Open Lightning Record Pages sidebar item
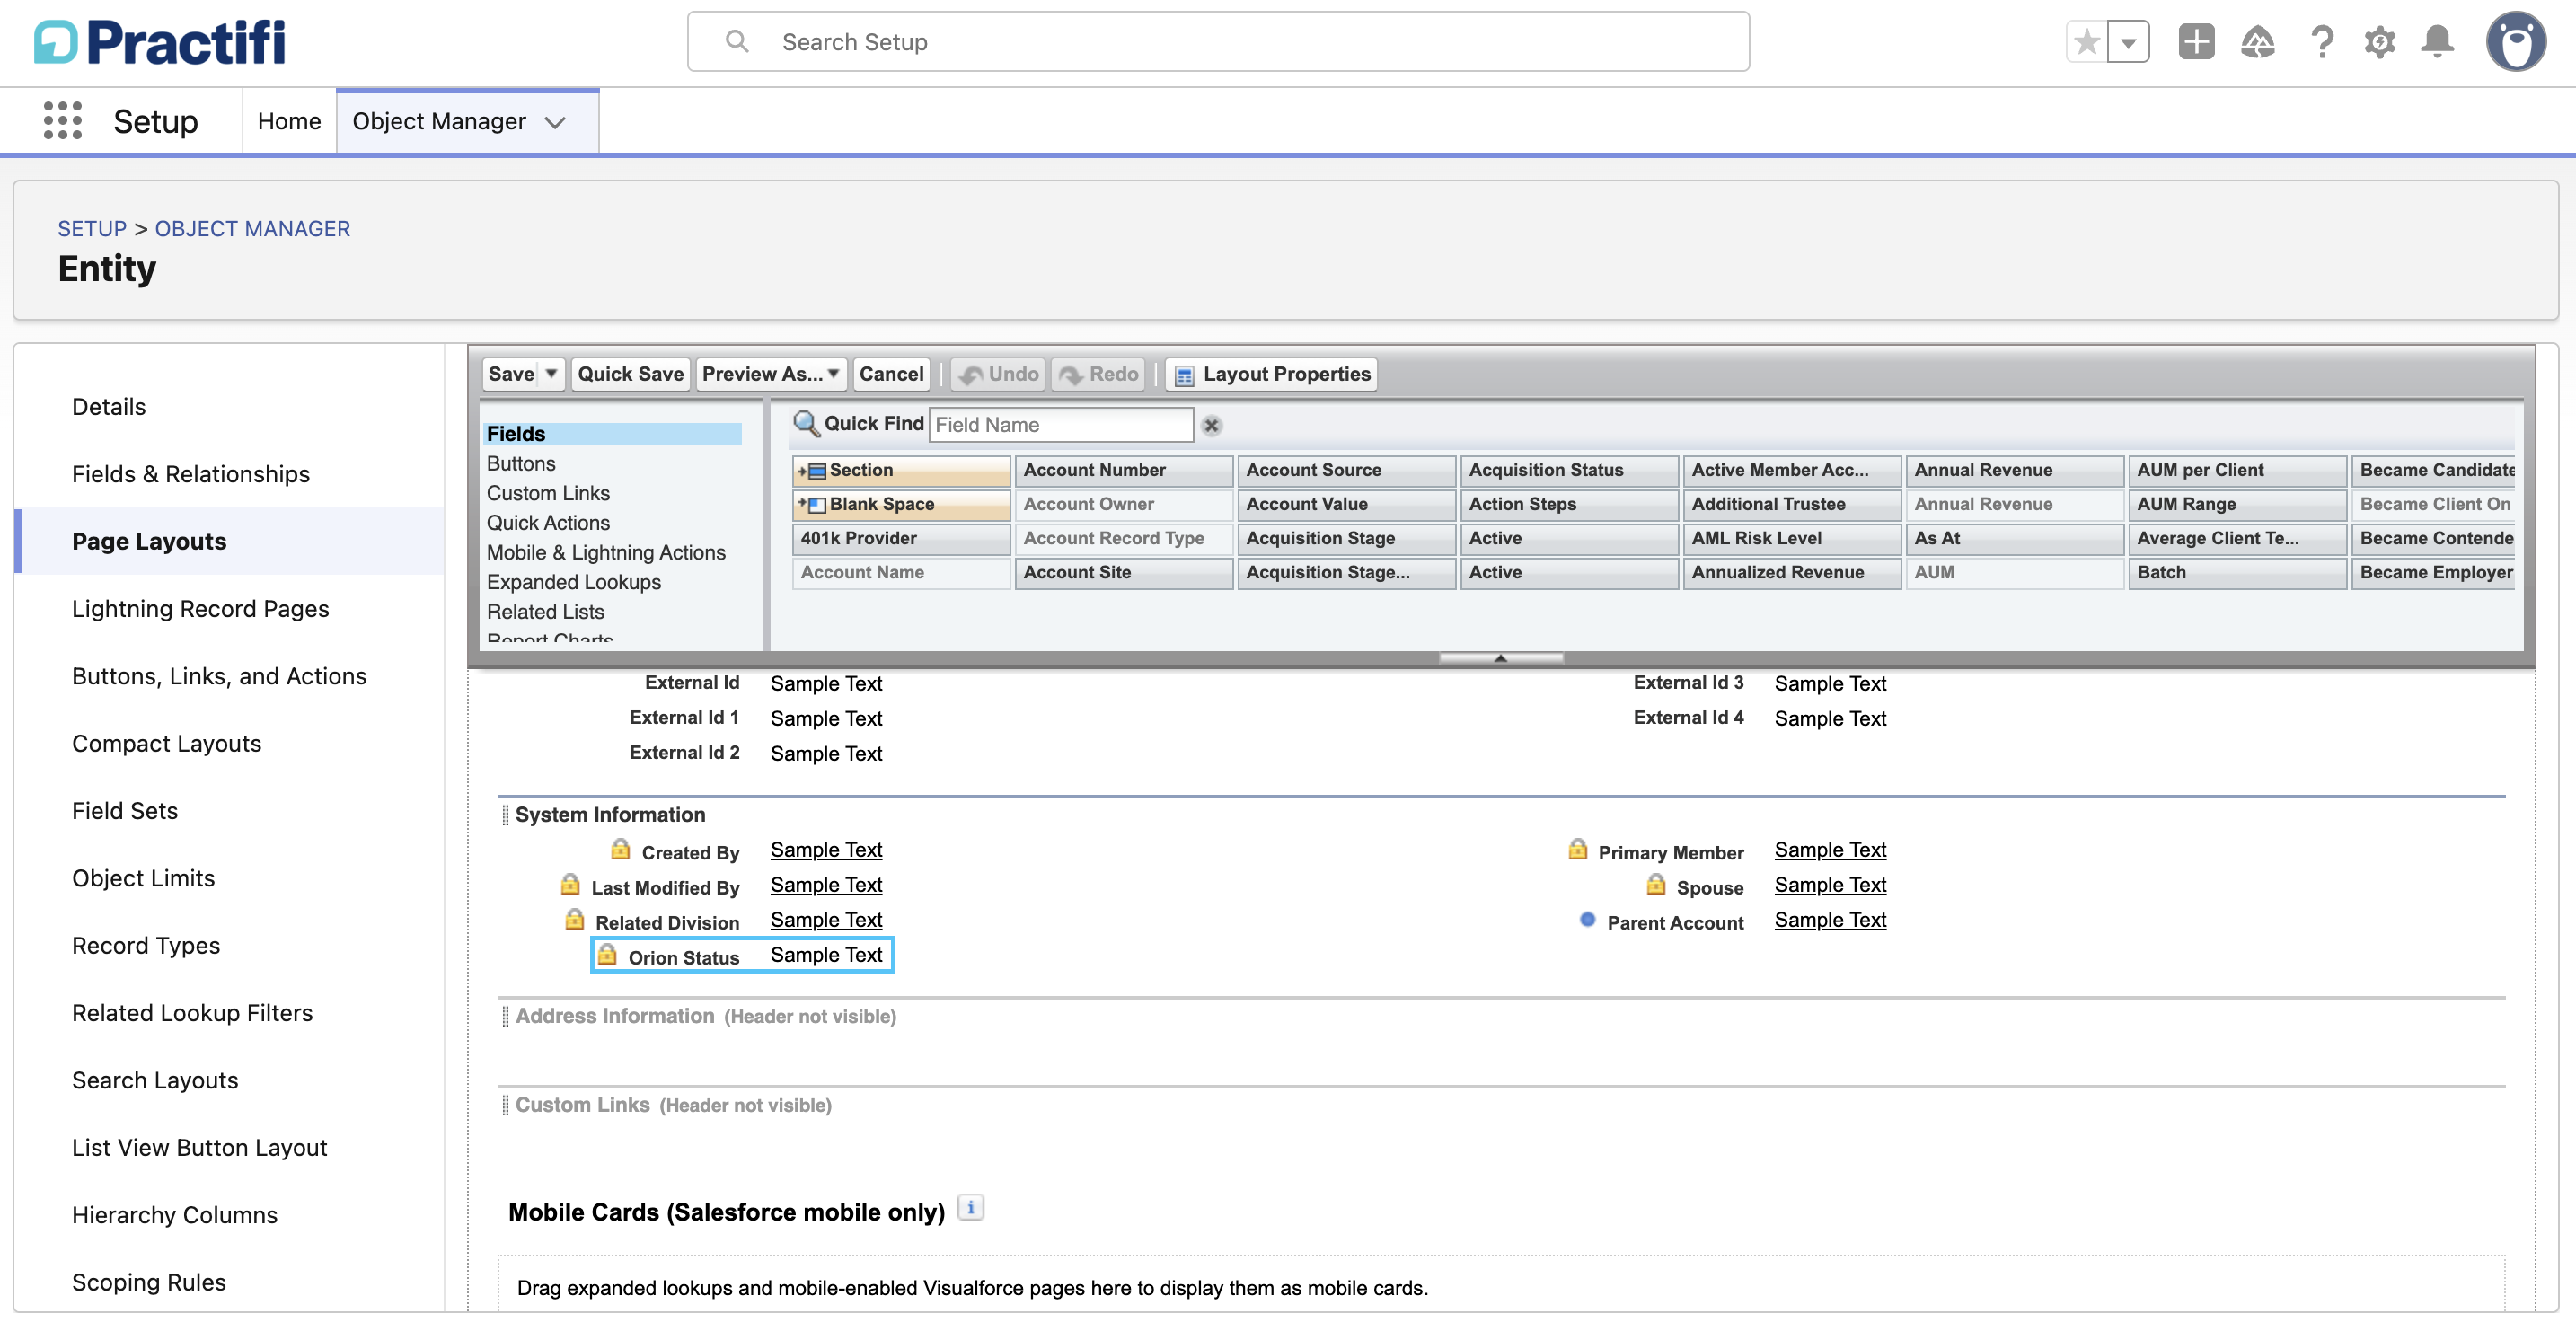 point(200,609)
